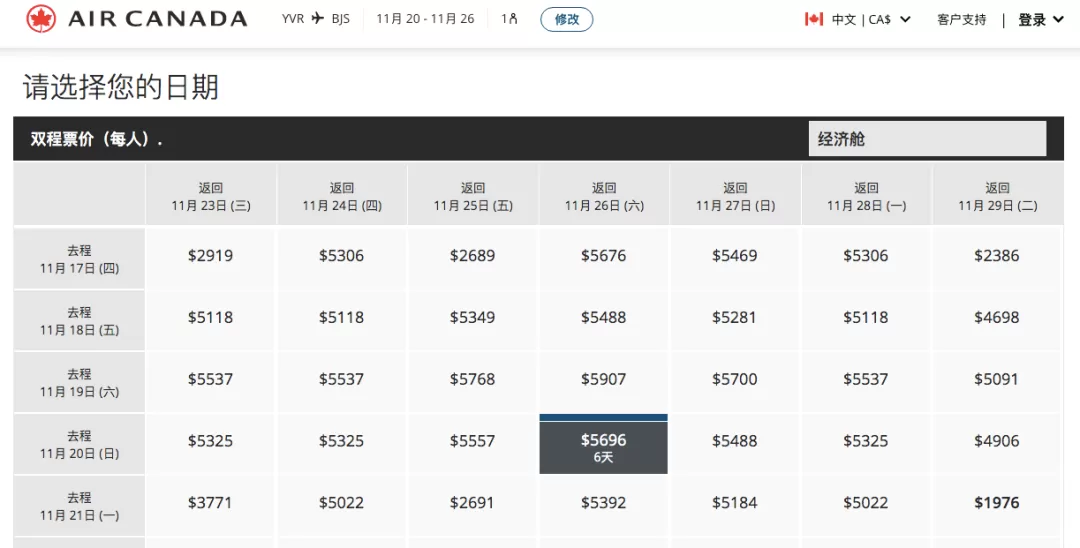1080x548 pixels.
Task: Click the 返回 11月23日 (三) column header
Action: point(211,196)
